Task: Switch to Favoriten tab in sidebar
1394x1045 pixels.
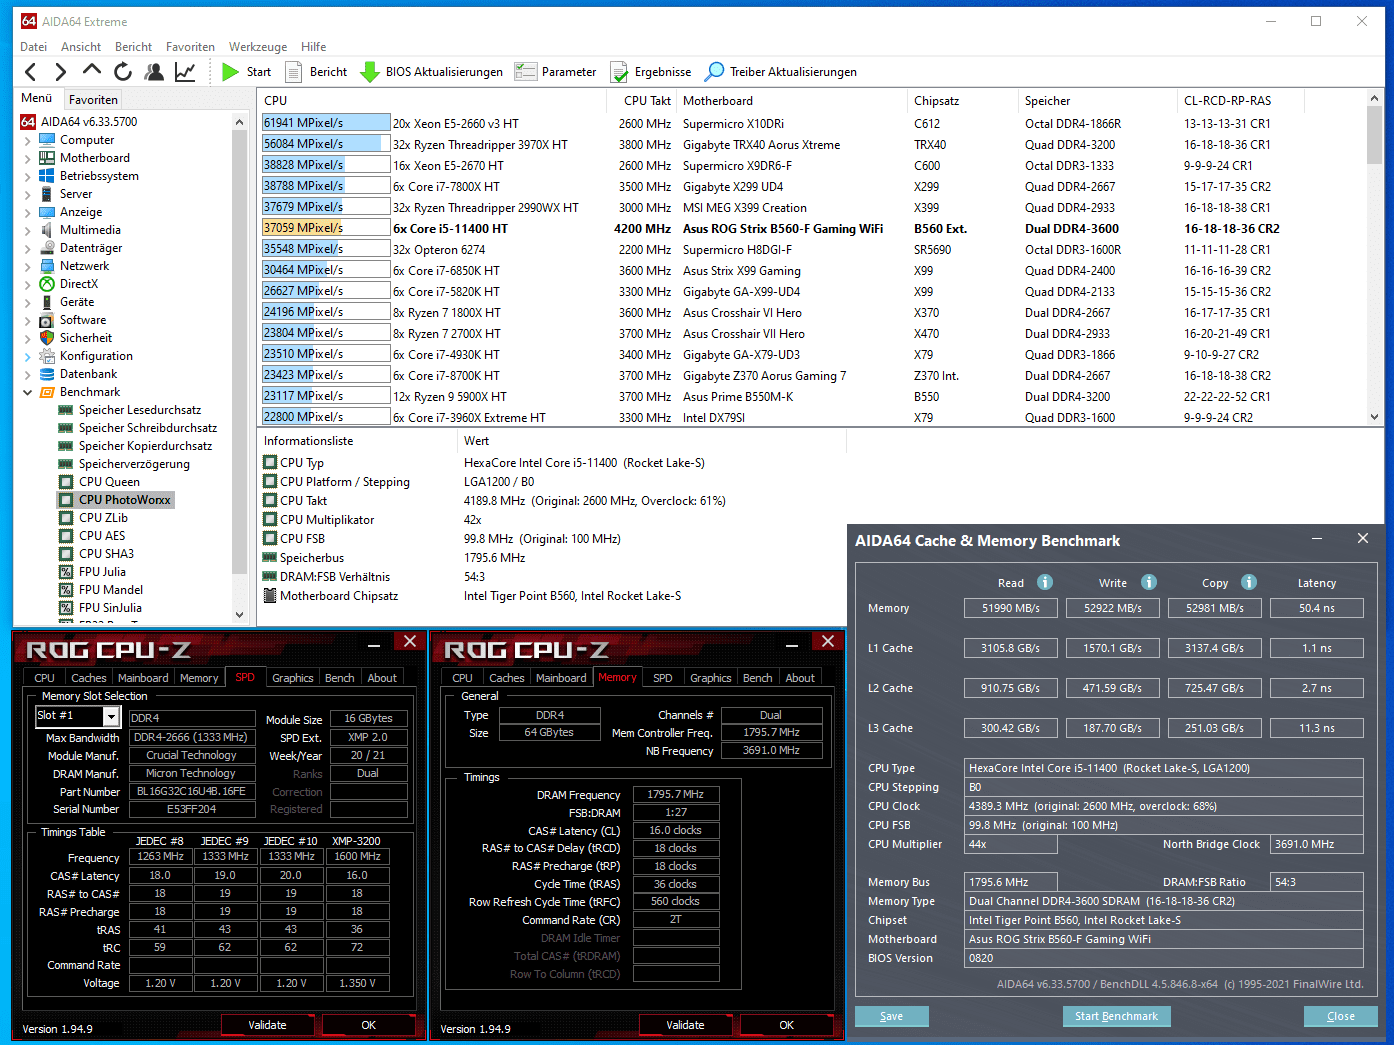Action: coord(93,100)
